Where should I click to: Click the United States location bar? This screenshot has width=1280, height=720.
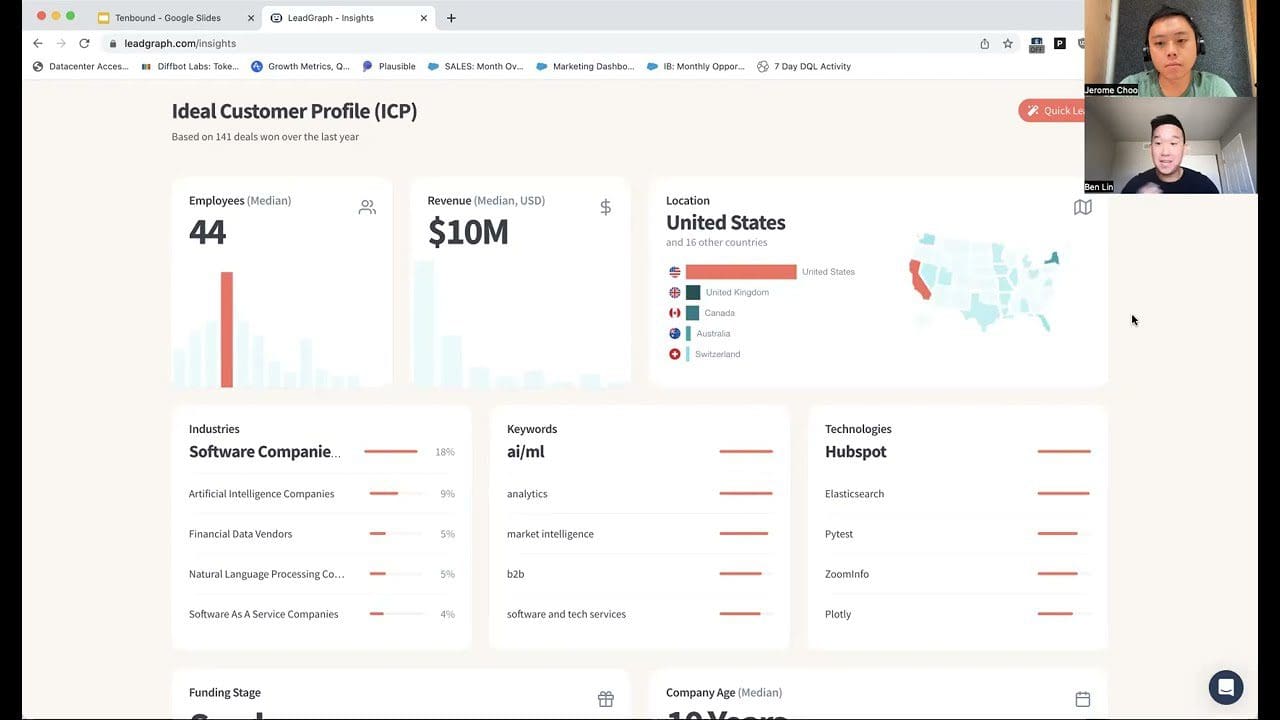[741, 272]
